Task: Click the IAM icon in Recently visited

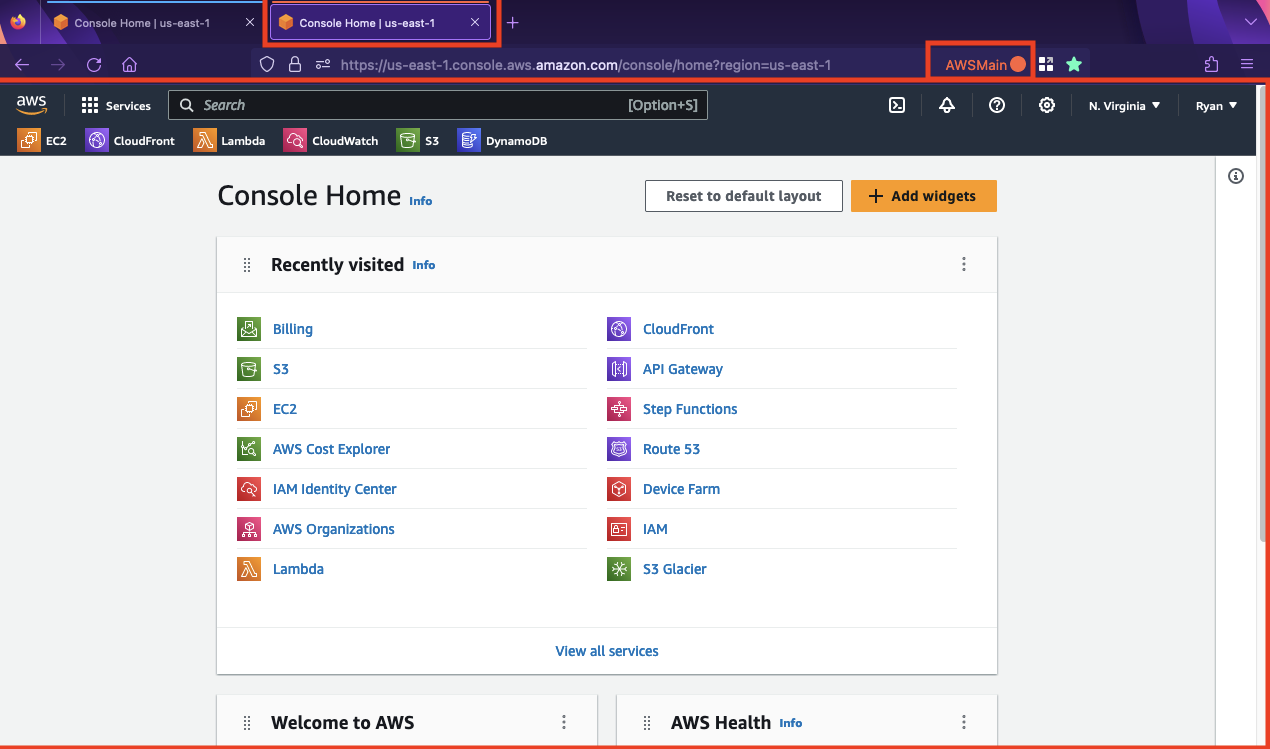Action: [619, 529]
